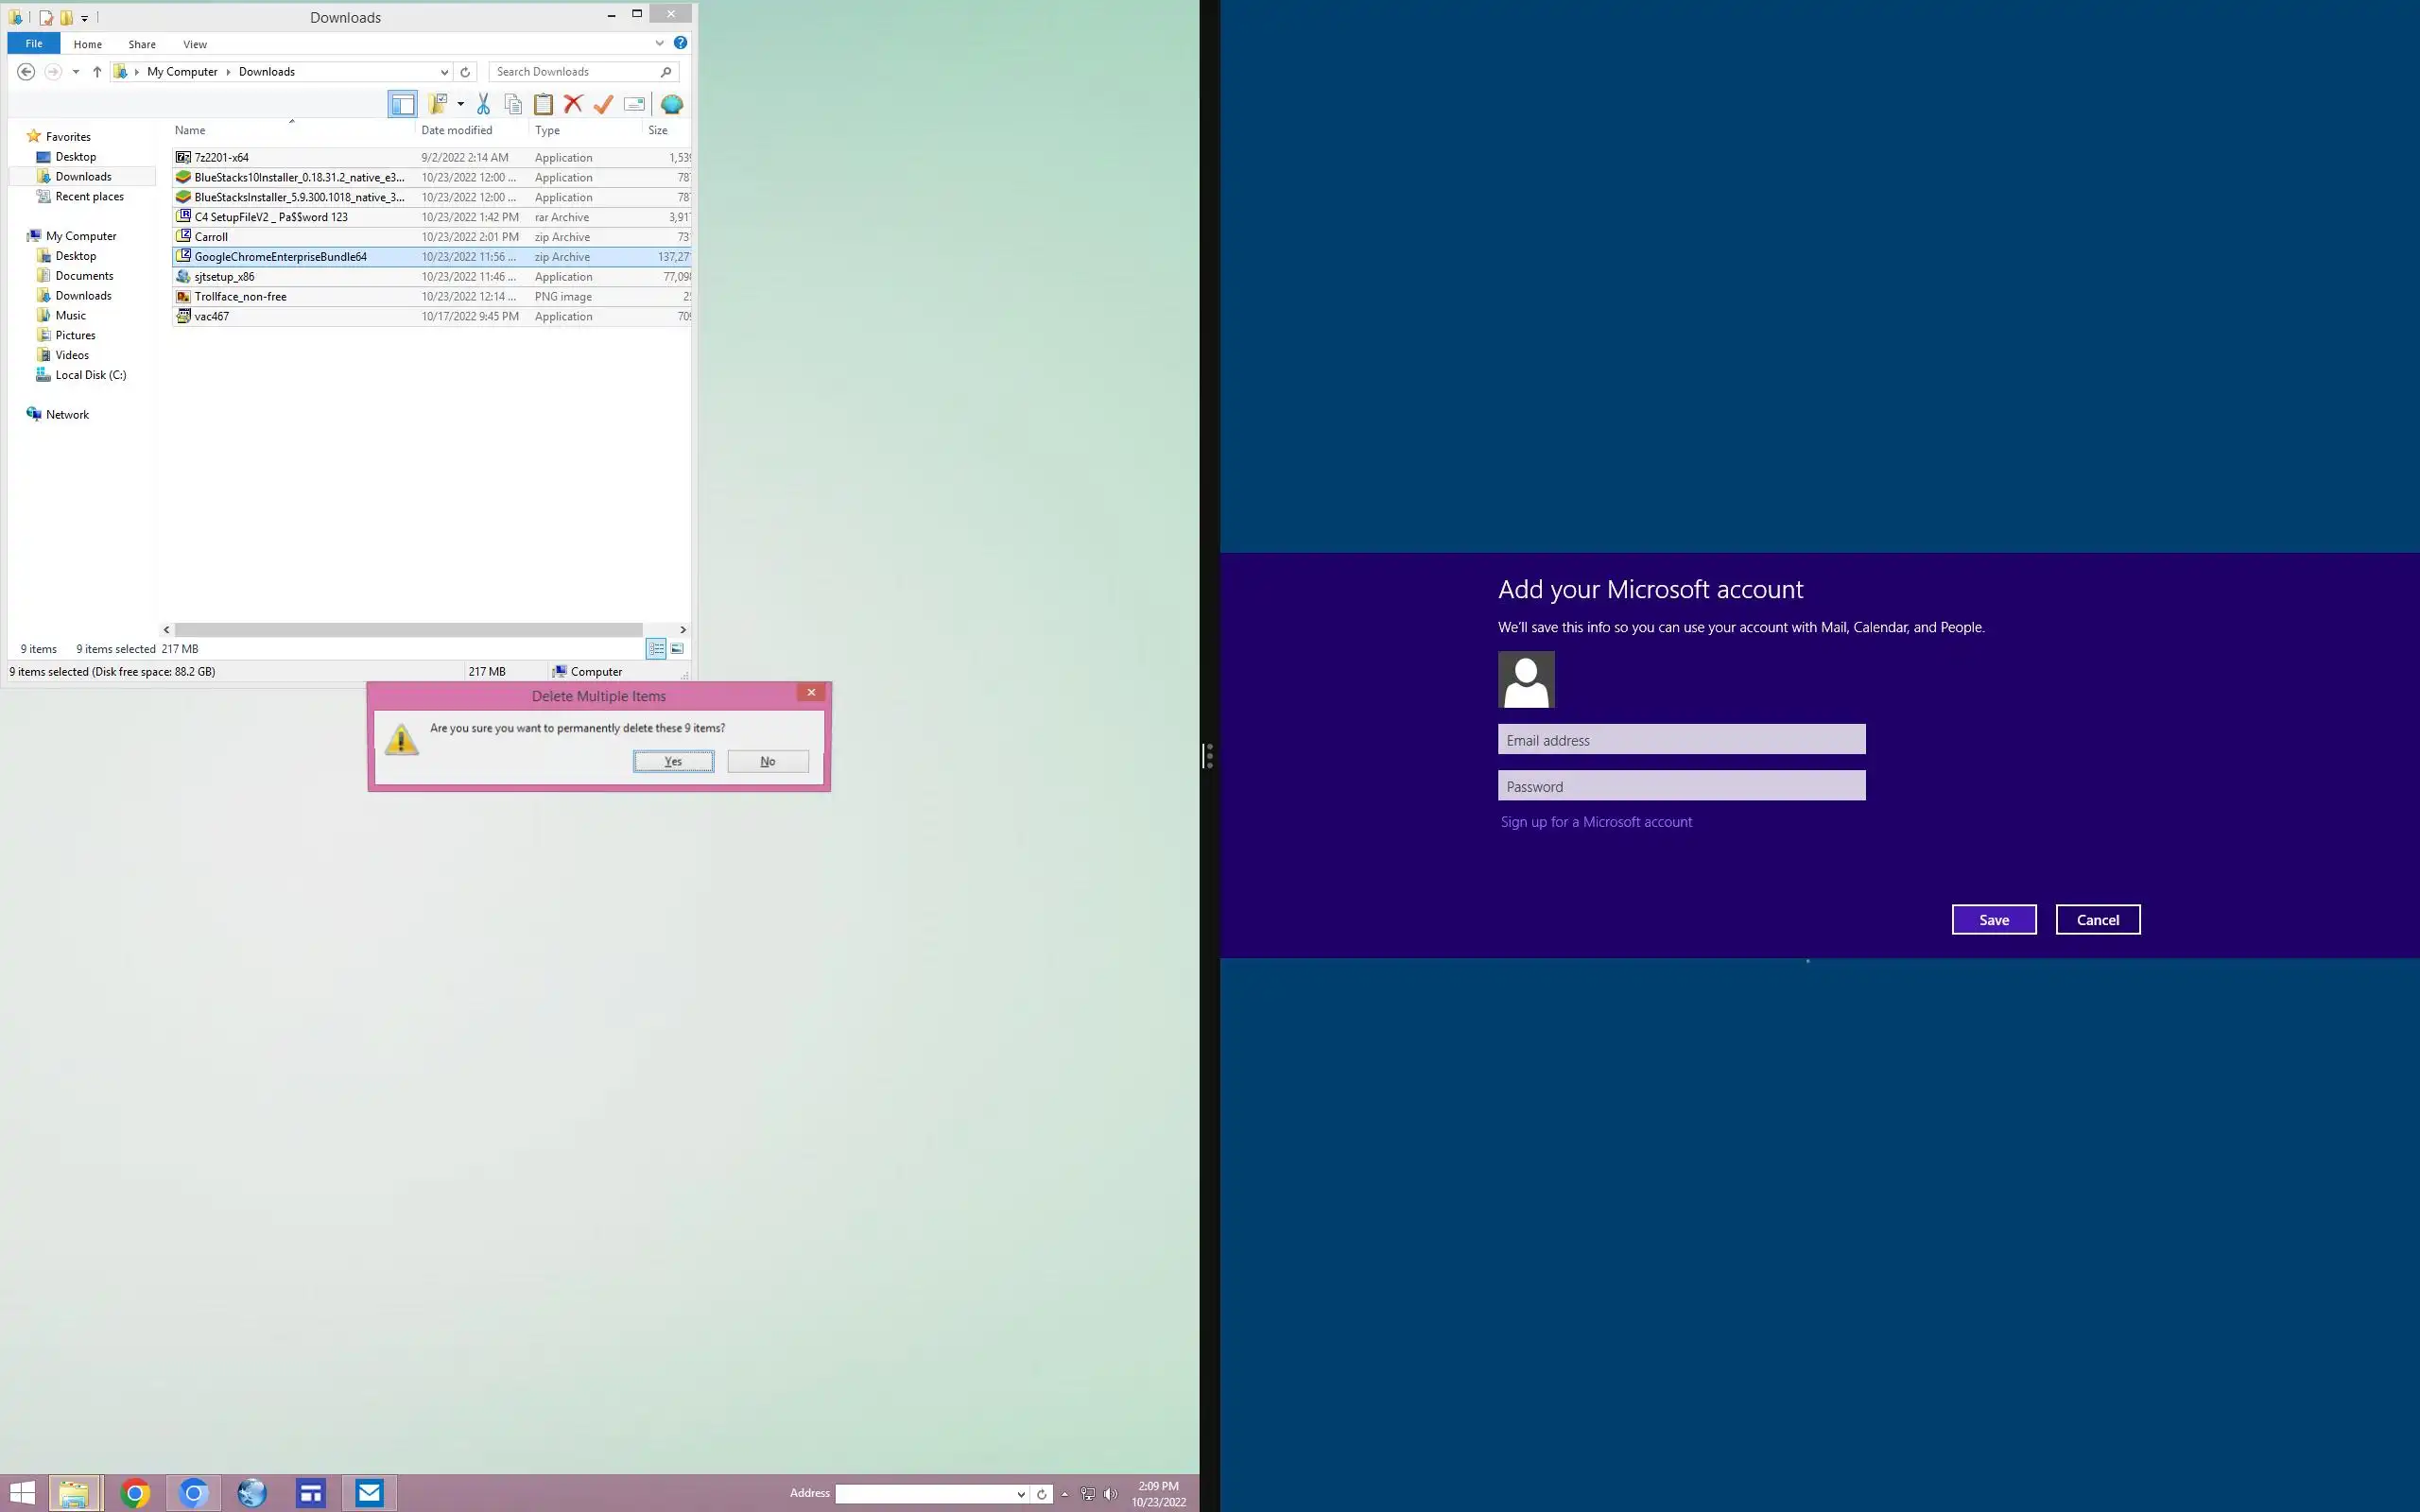Switch to large thumbnails view in status bar

677,649
